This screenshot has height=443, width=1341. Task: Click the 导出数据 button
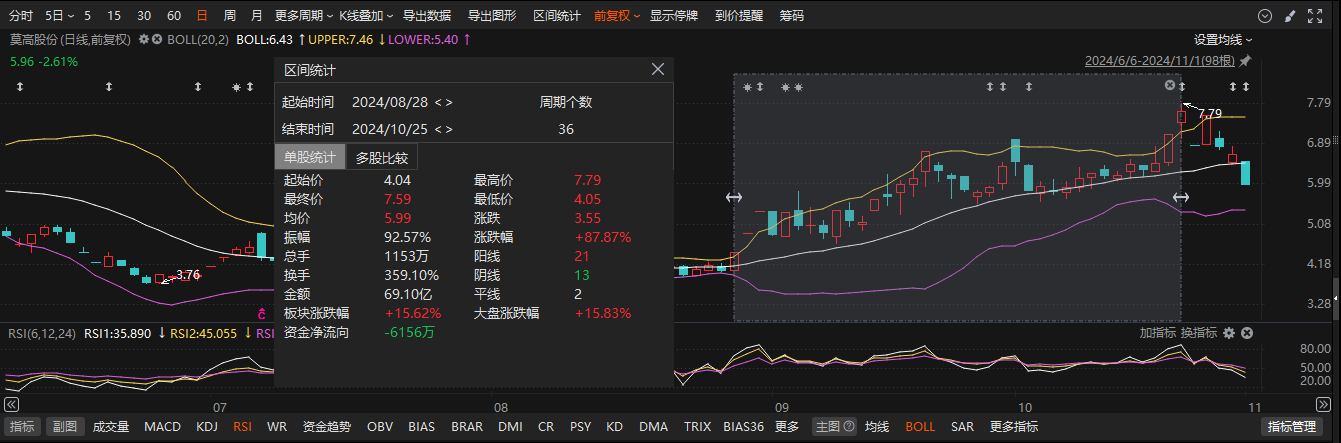tap(426, 16)
